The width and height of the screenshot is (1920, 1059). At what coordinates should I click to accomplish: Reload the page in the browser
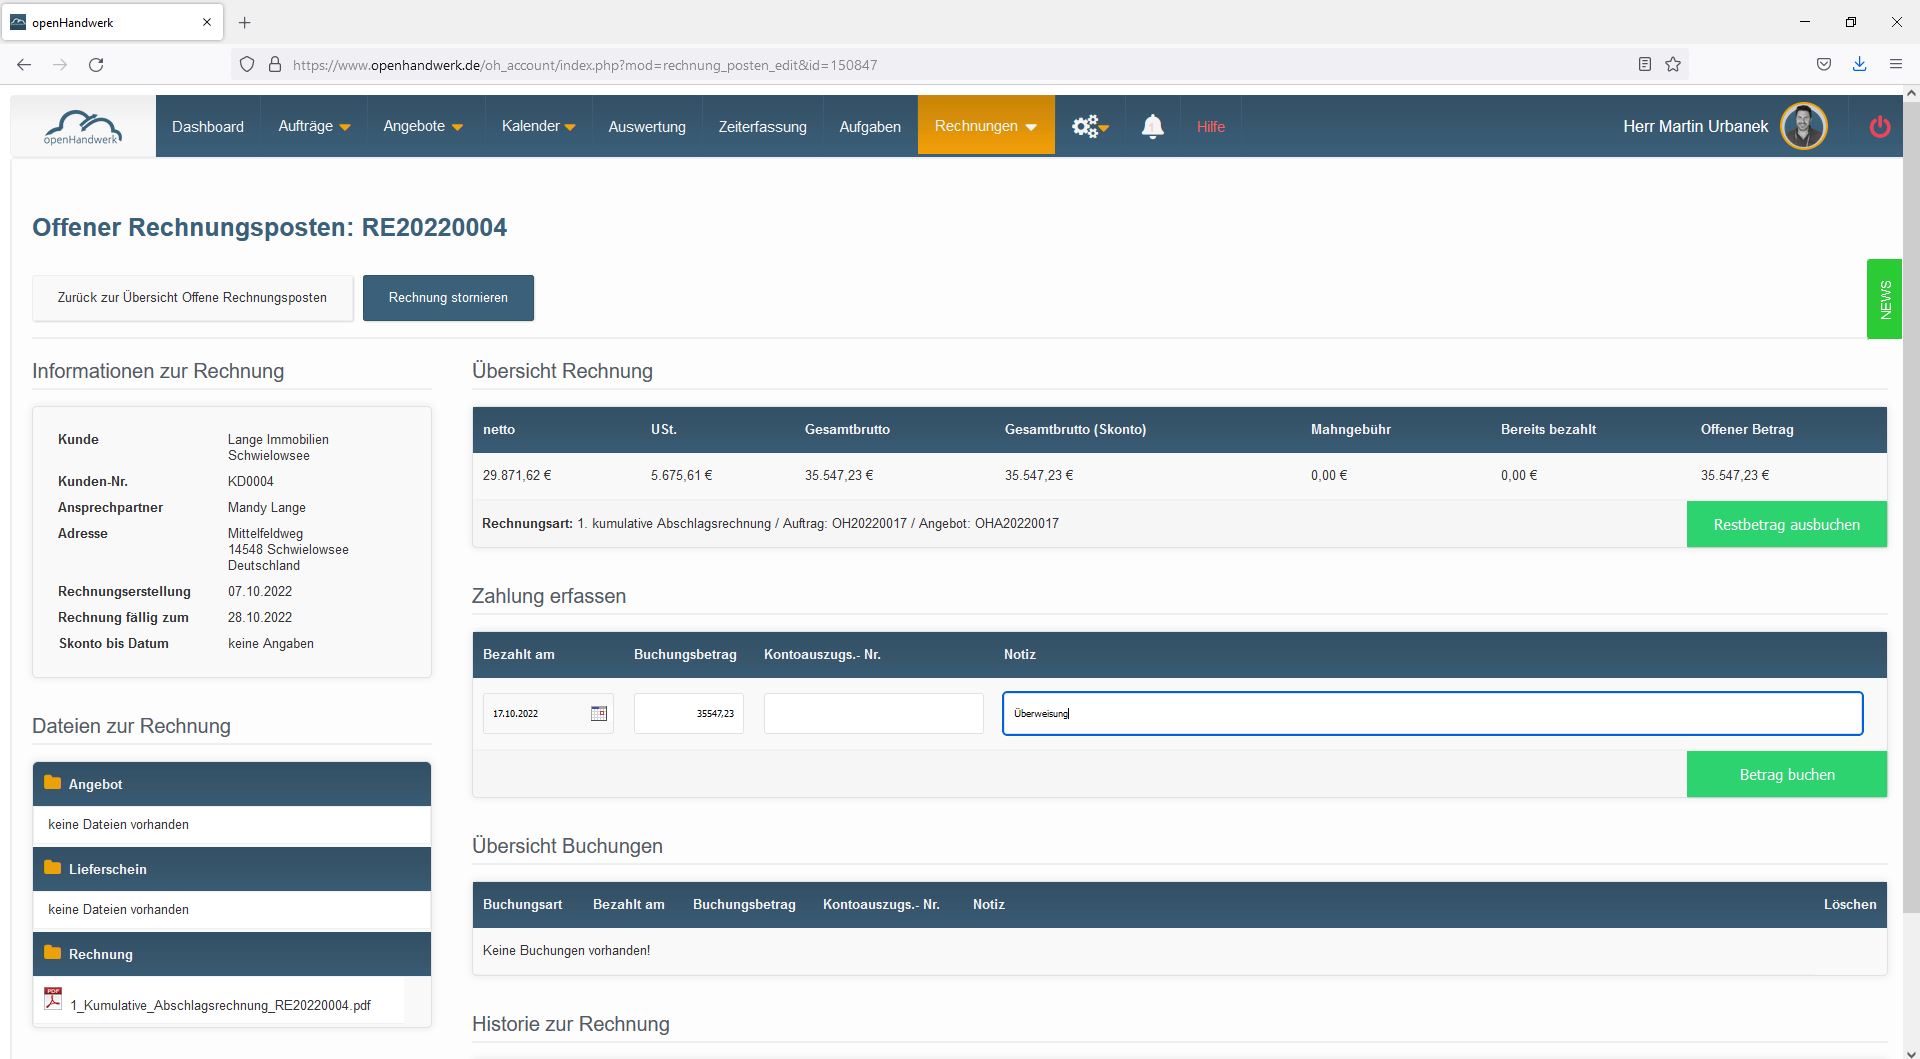point(96,65)
